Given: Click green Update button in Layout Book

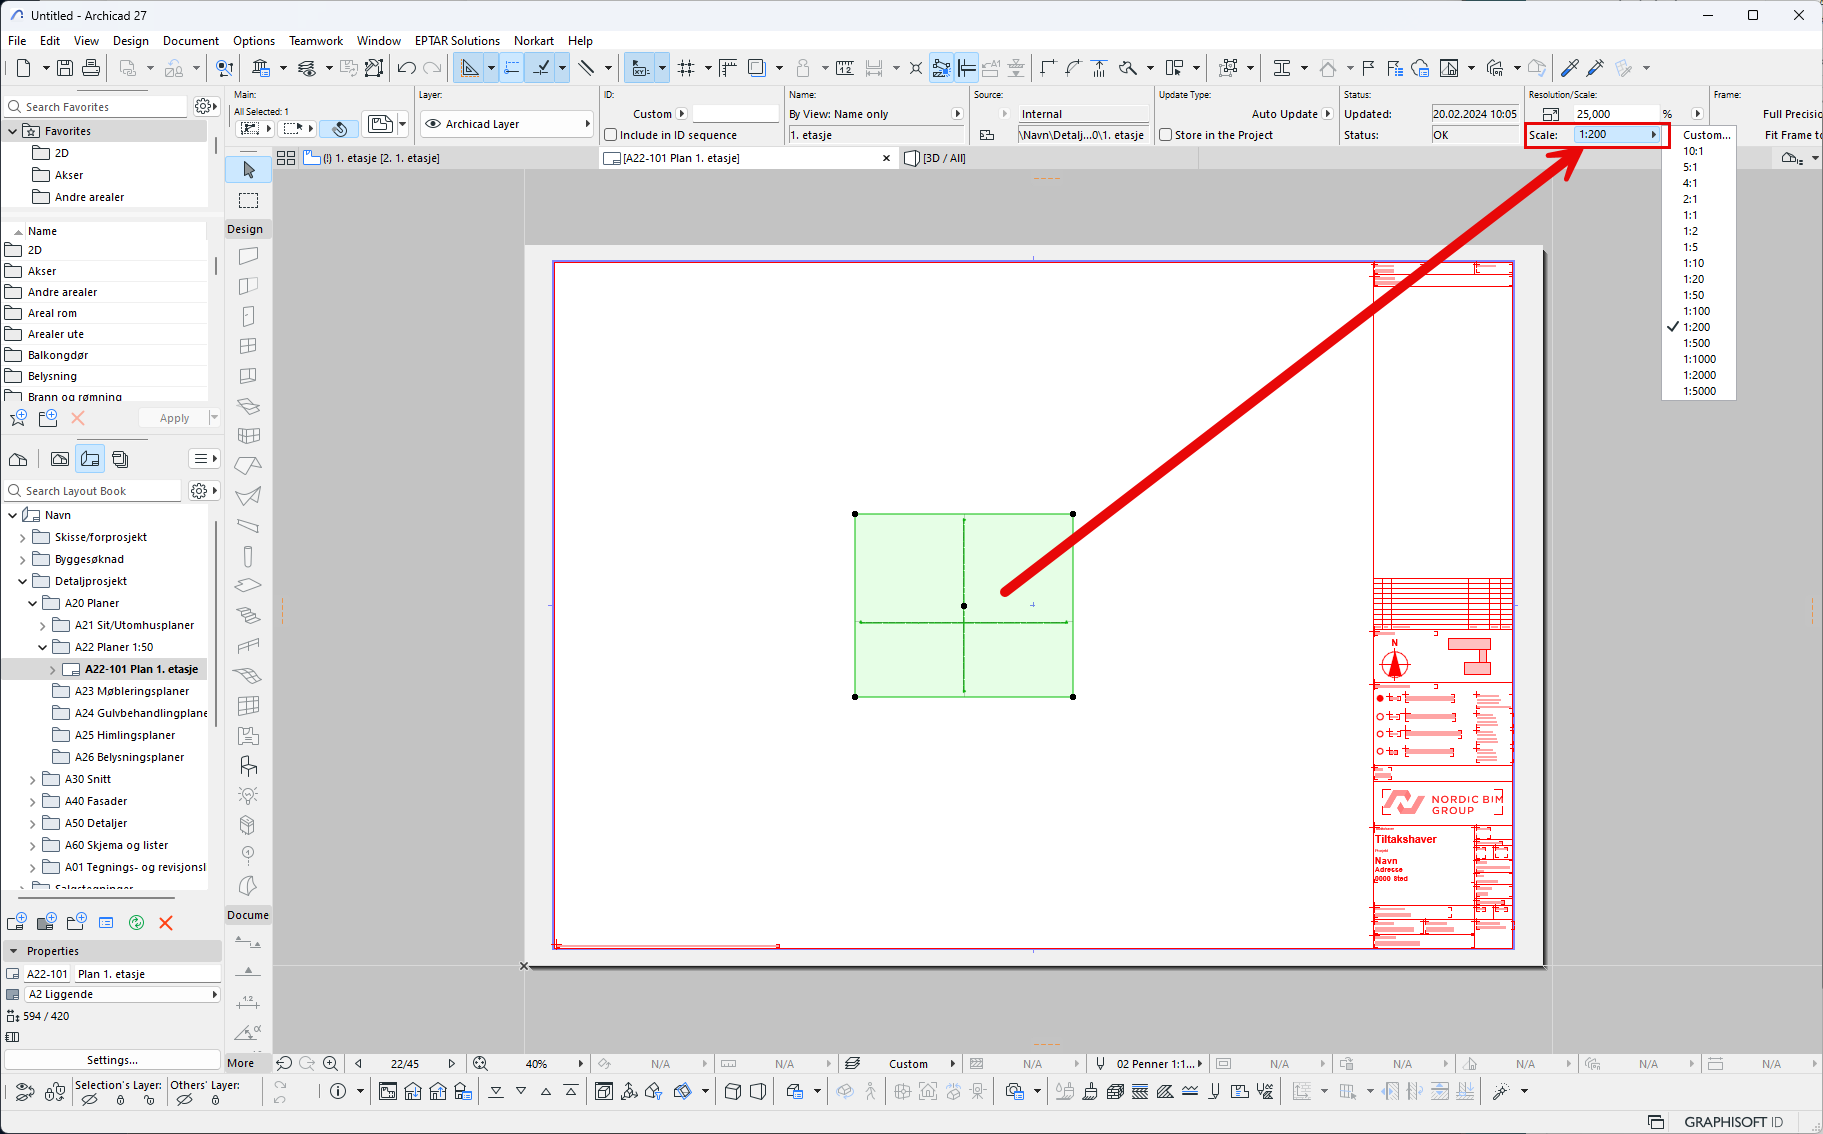Looking at the screenshot, I should click(137, 923).
